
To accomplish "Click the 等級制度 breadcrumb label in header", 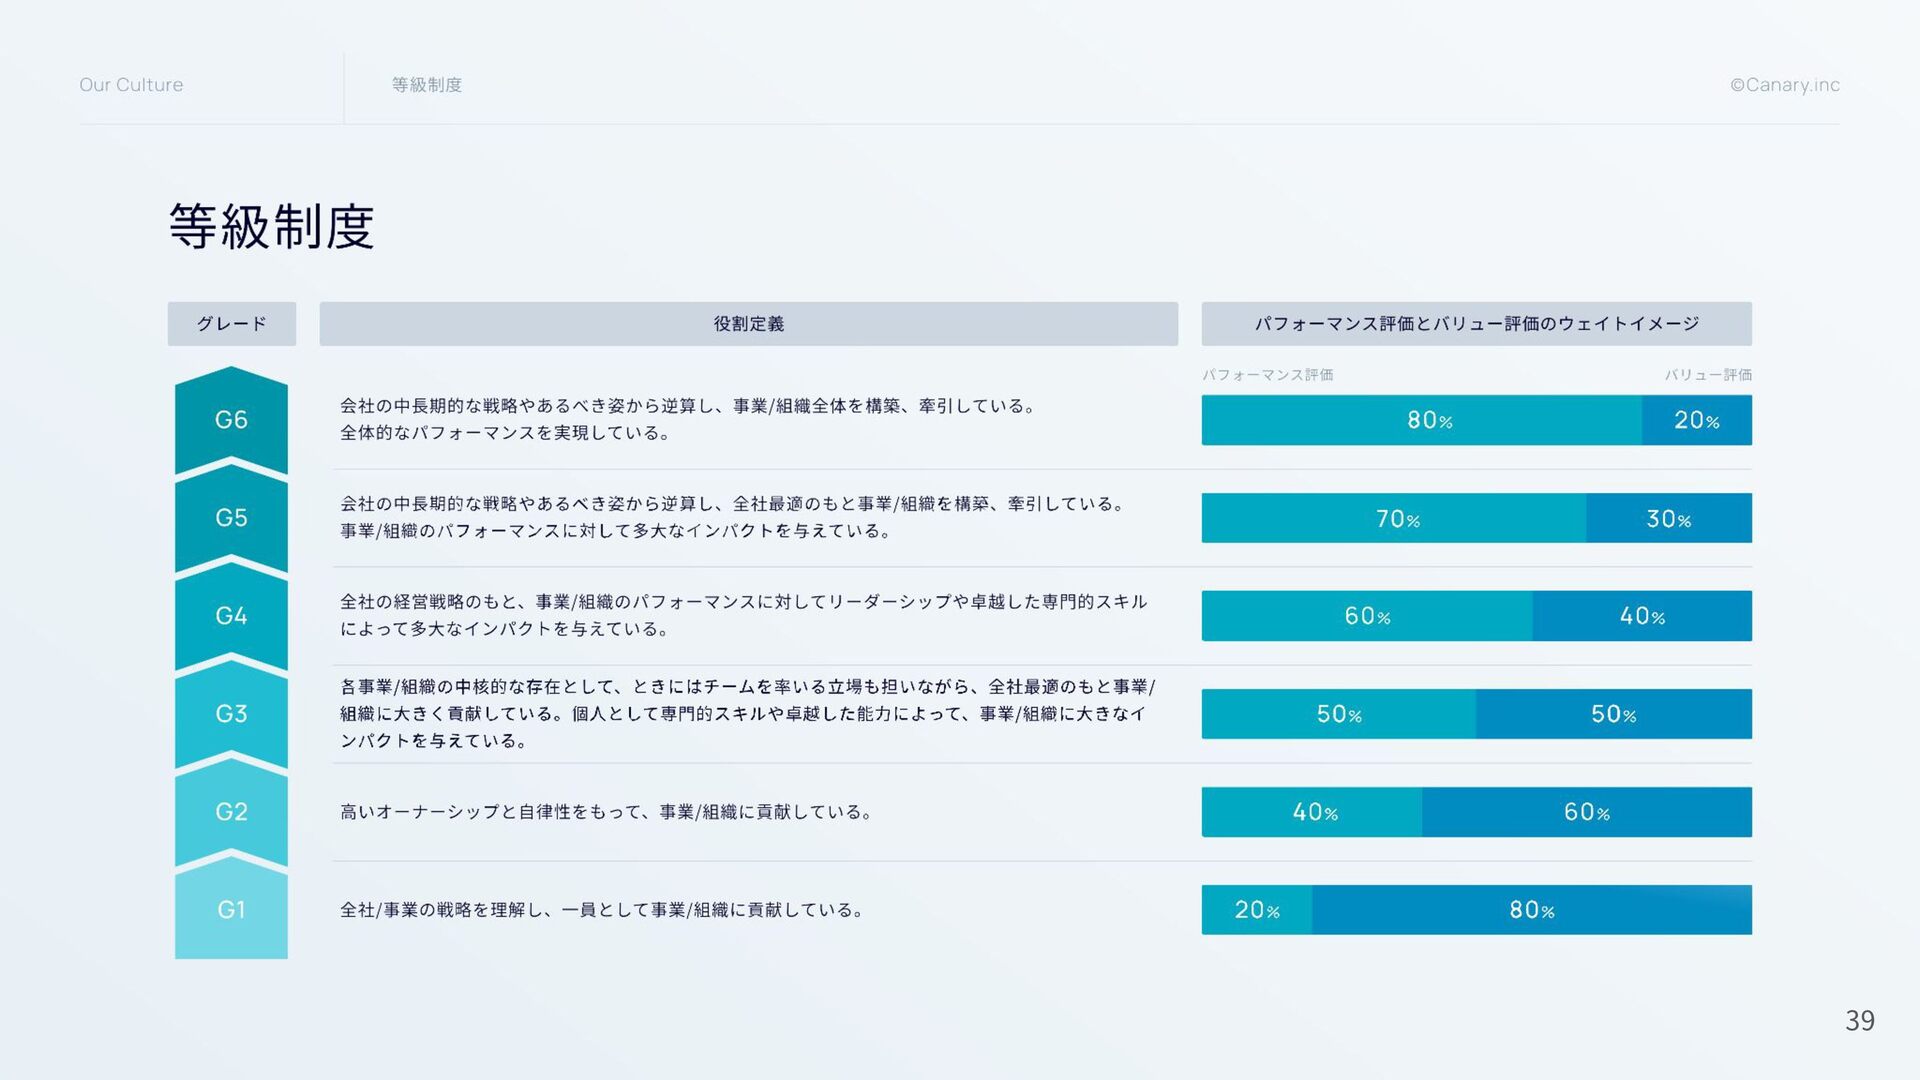I will click(427, 85).
